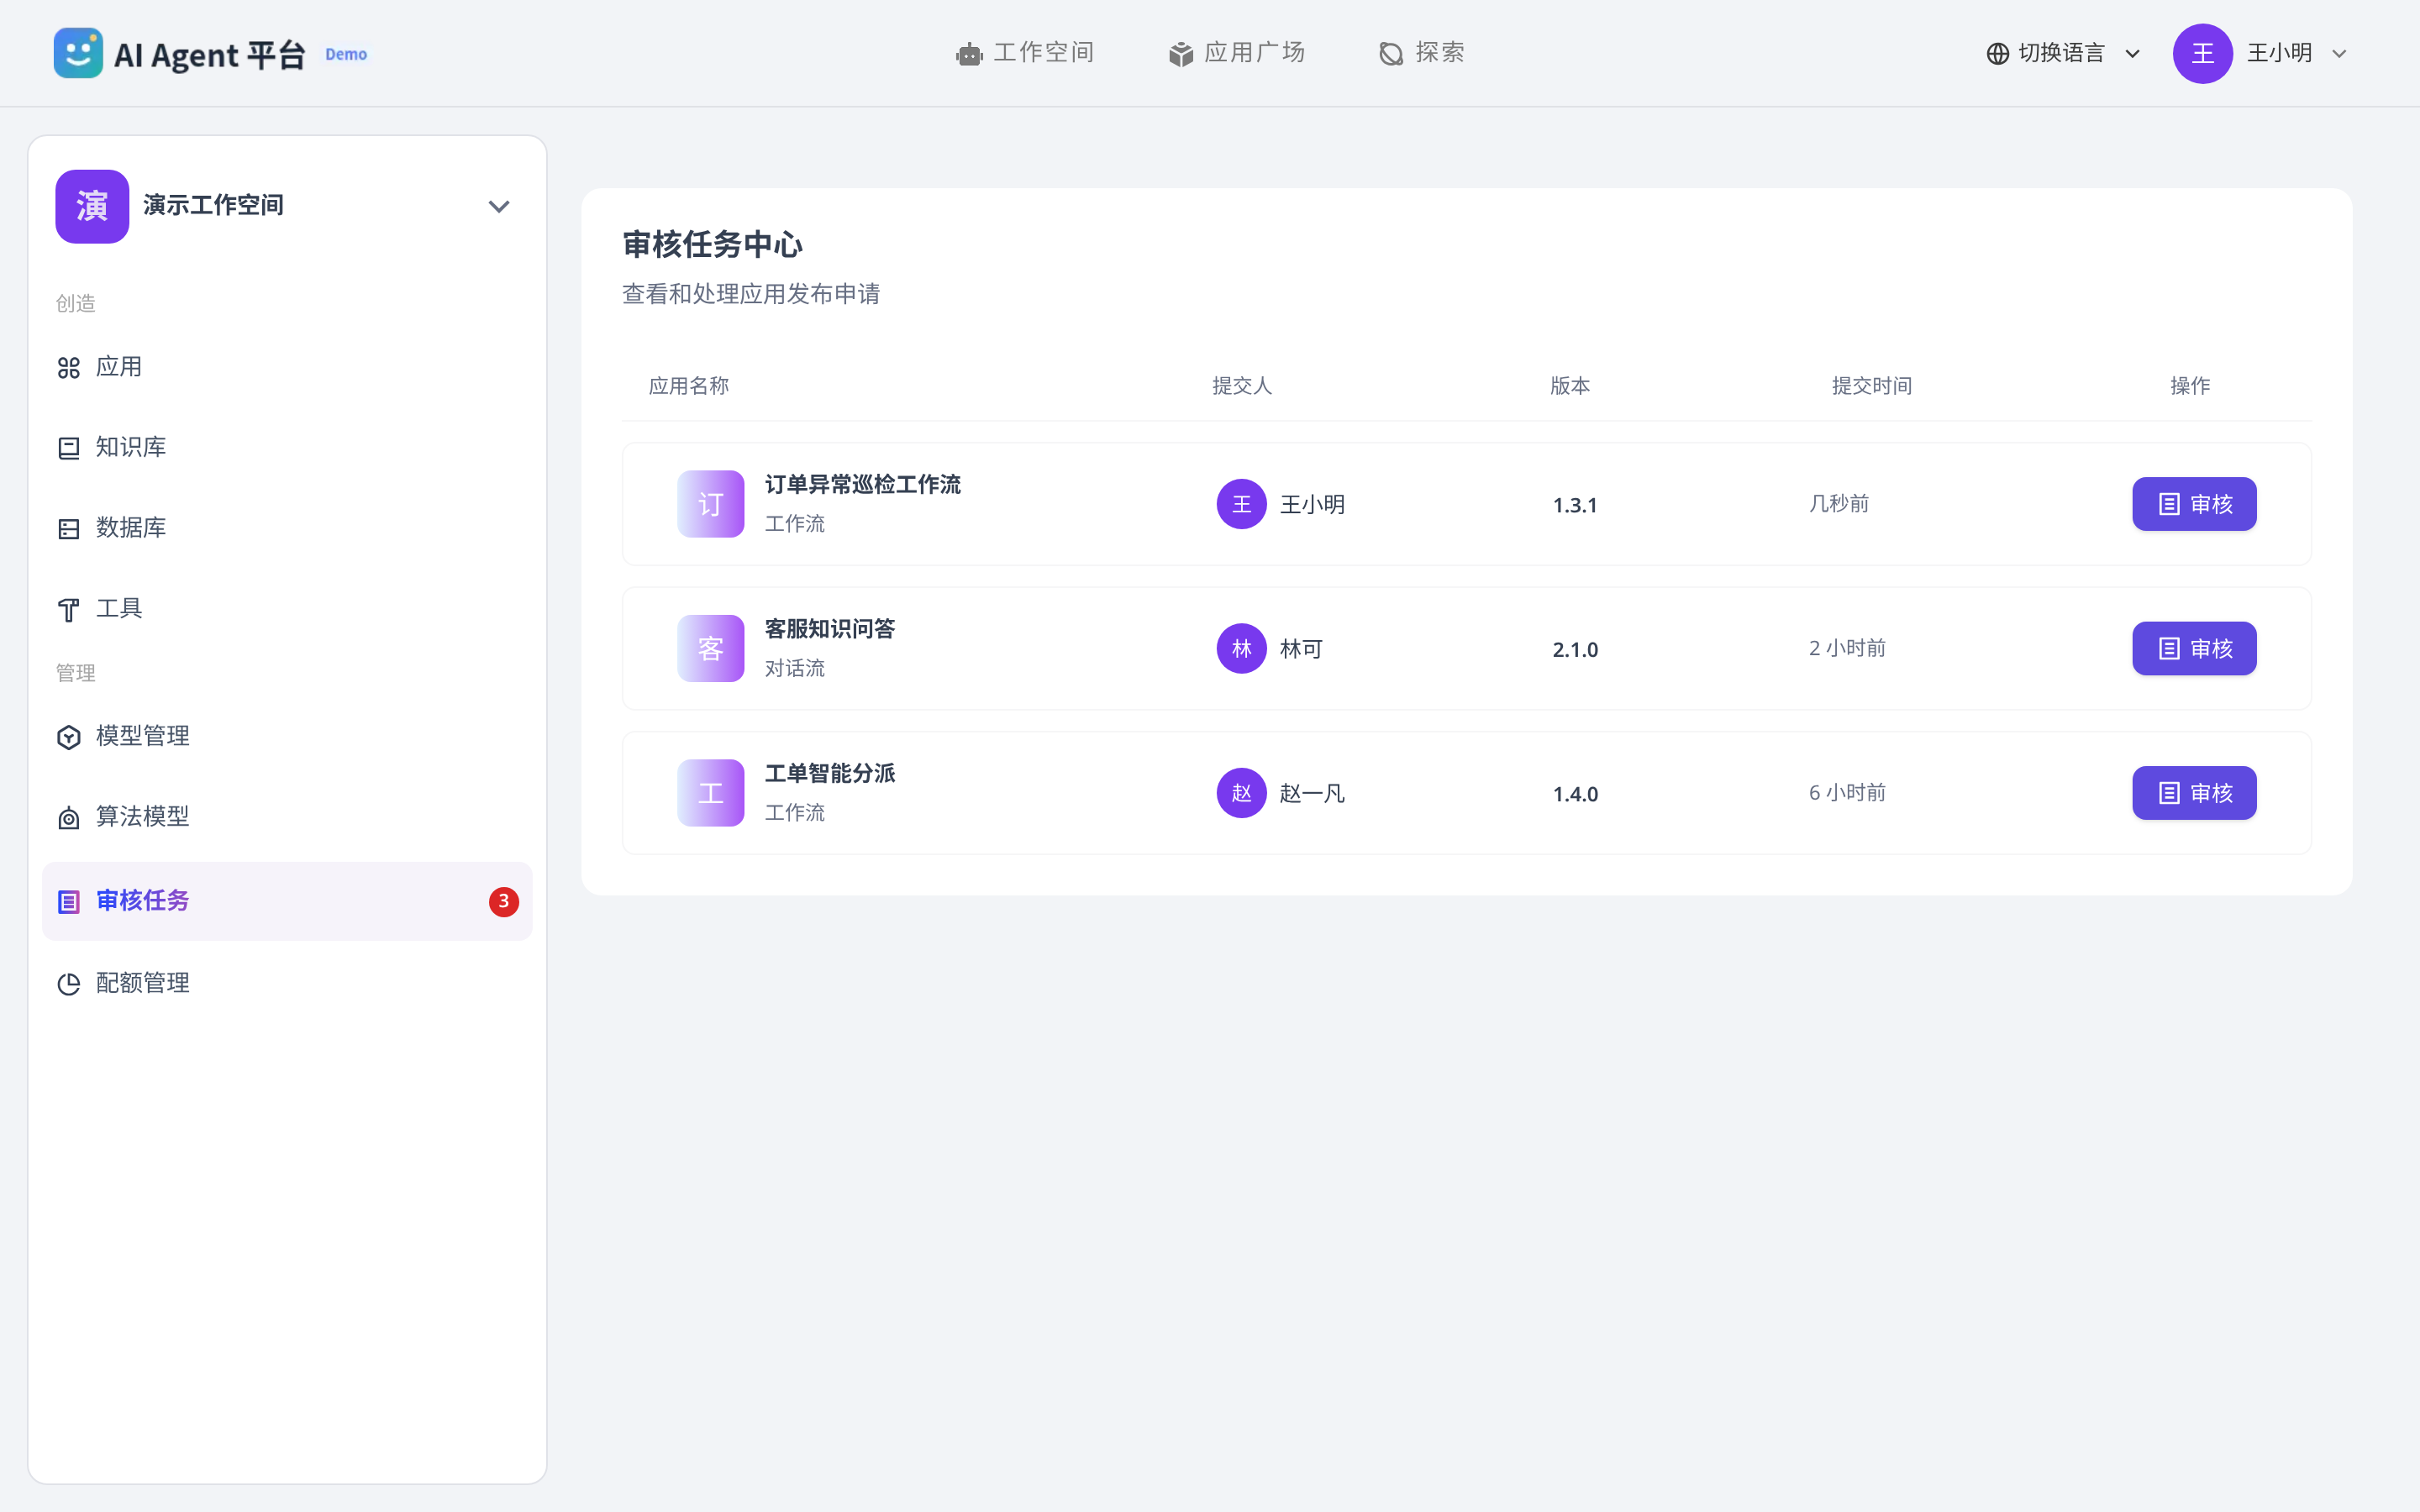This screenshot has height=1512, width=2420.
Task: Click submitter avatar 赵 for 赵一凡
Action: (x=1242, y=793)
